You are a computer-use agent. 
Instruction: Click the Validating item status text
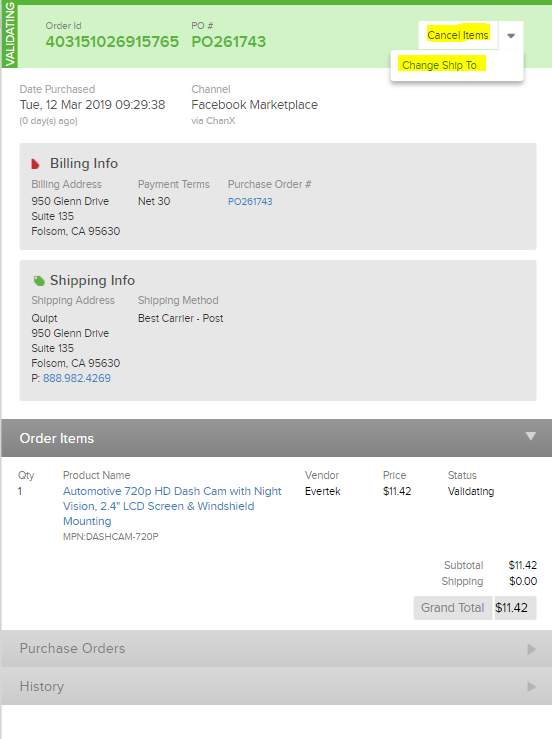coord(471,492)
